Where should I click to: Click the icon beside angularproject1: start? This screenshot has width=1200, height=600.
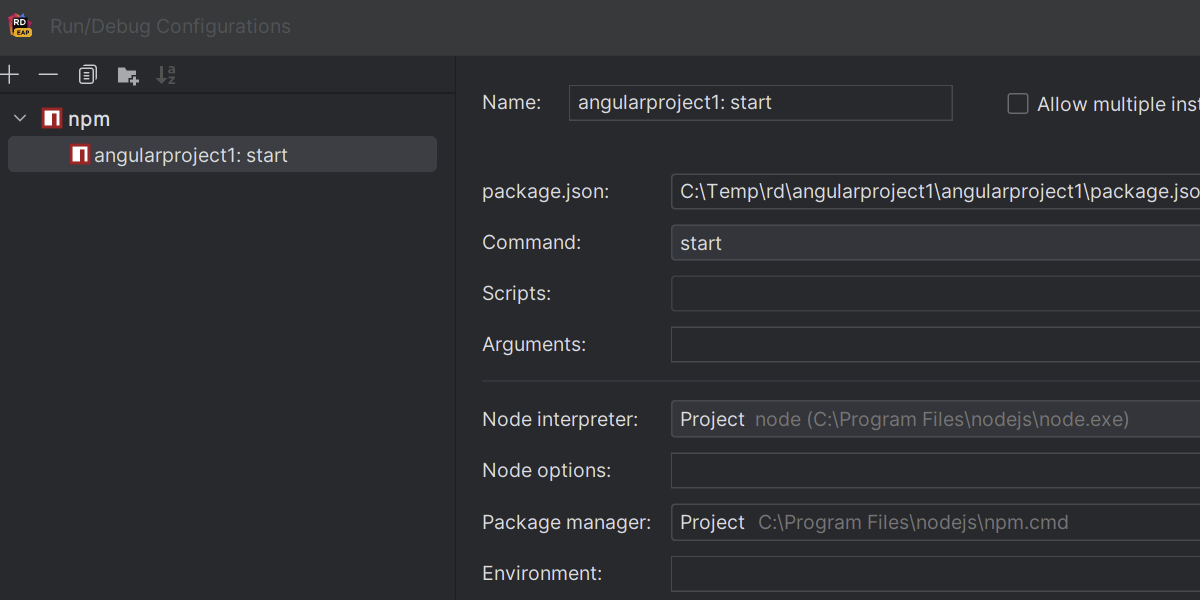(x=80, y=155)
